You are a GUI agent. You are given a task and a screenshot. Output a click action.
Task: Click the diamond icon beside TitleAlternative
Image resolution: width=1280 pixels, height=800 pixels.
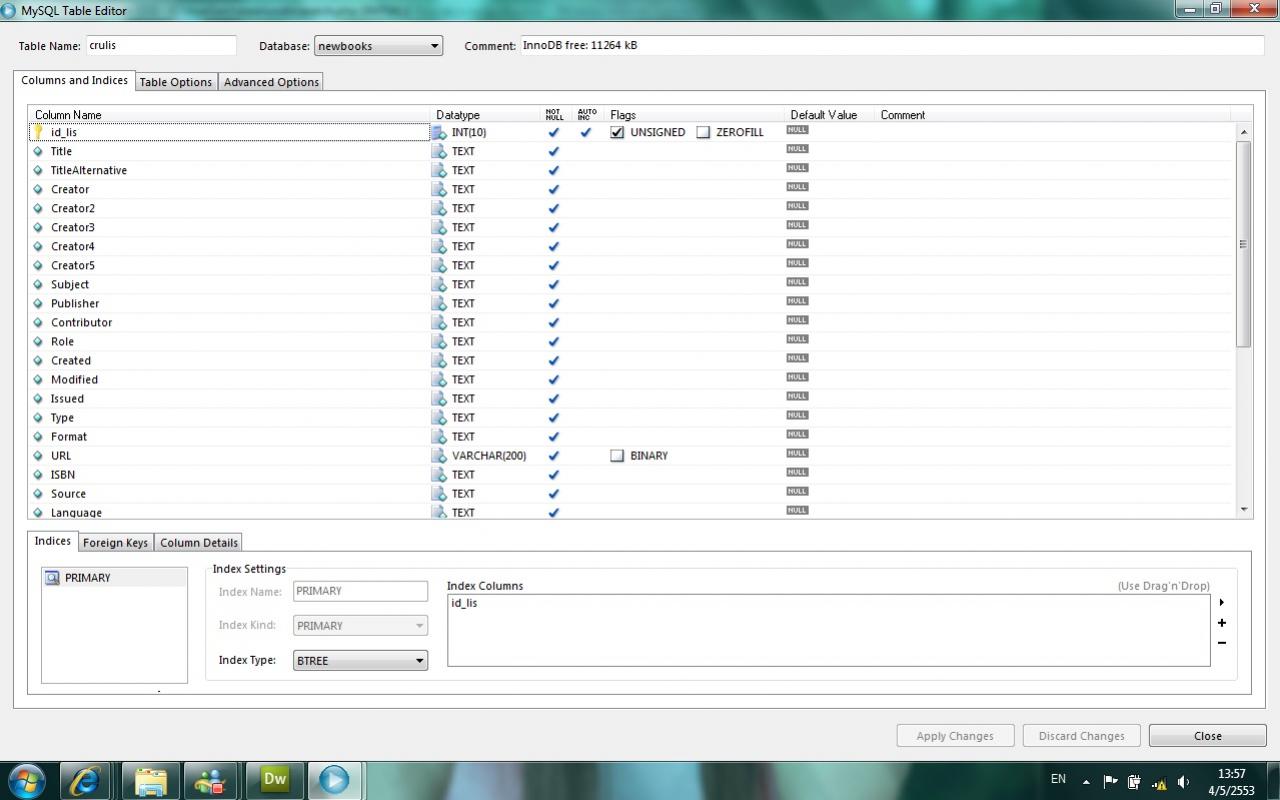[38, 170]
